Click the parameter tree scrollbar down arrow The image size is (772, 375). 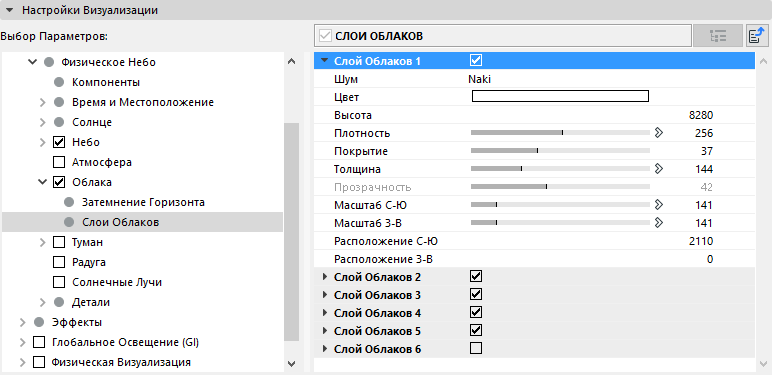[x=291, y=364]
